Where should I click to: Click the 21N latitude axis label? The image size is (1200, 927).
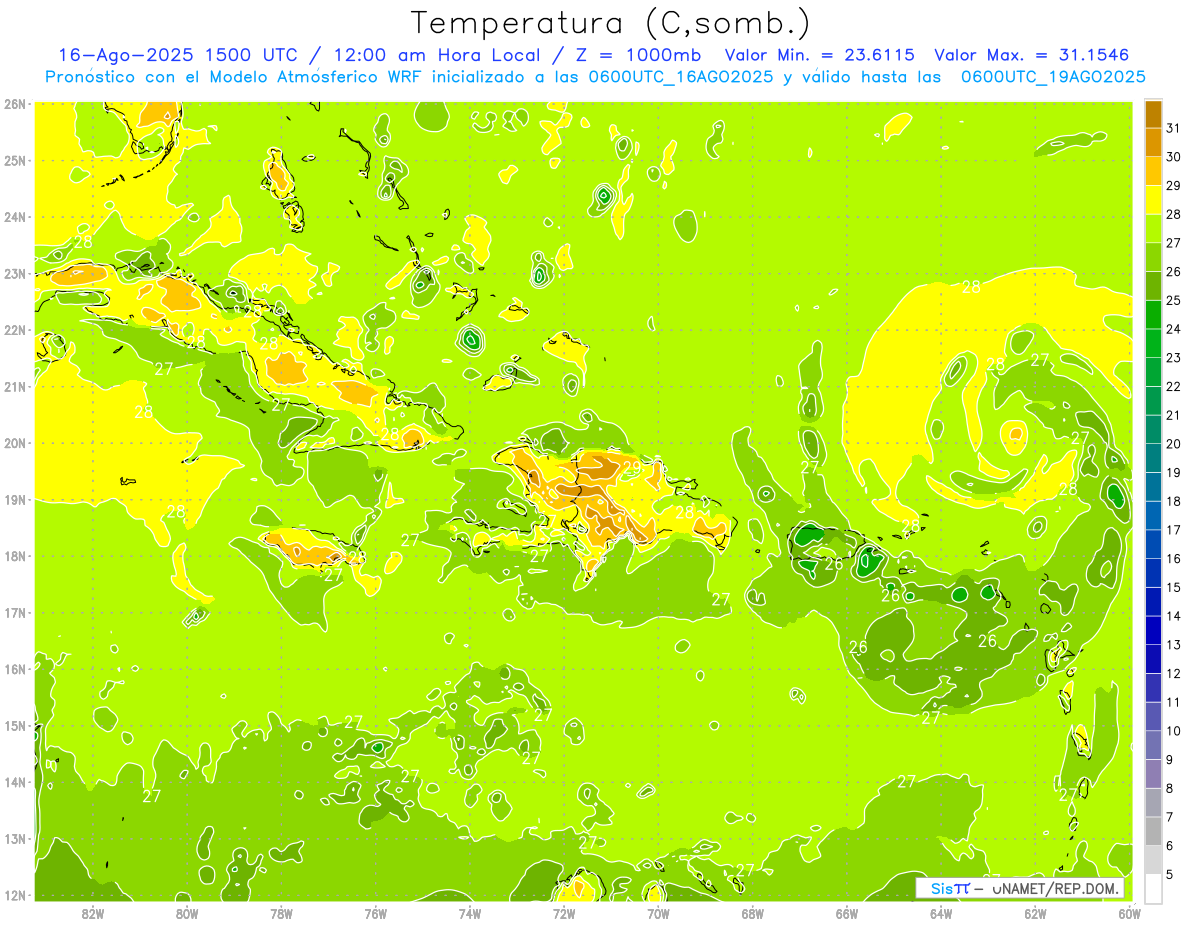pyautogui.click(x=15, y=386)
